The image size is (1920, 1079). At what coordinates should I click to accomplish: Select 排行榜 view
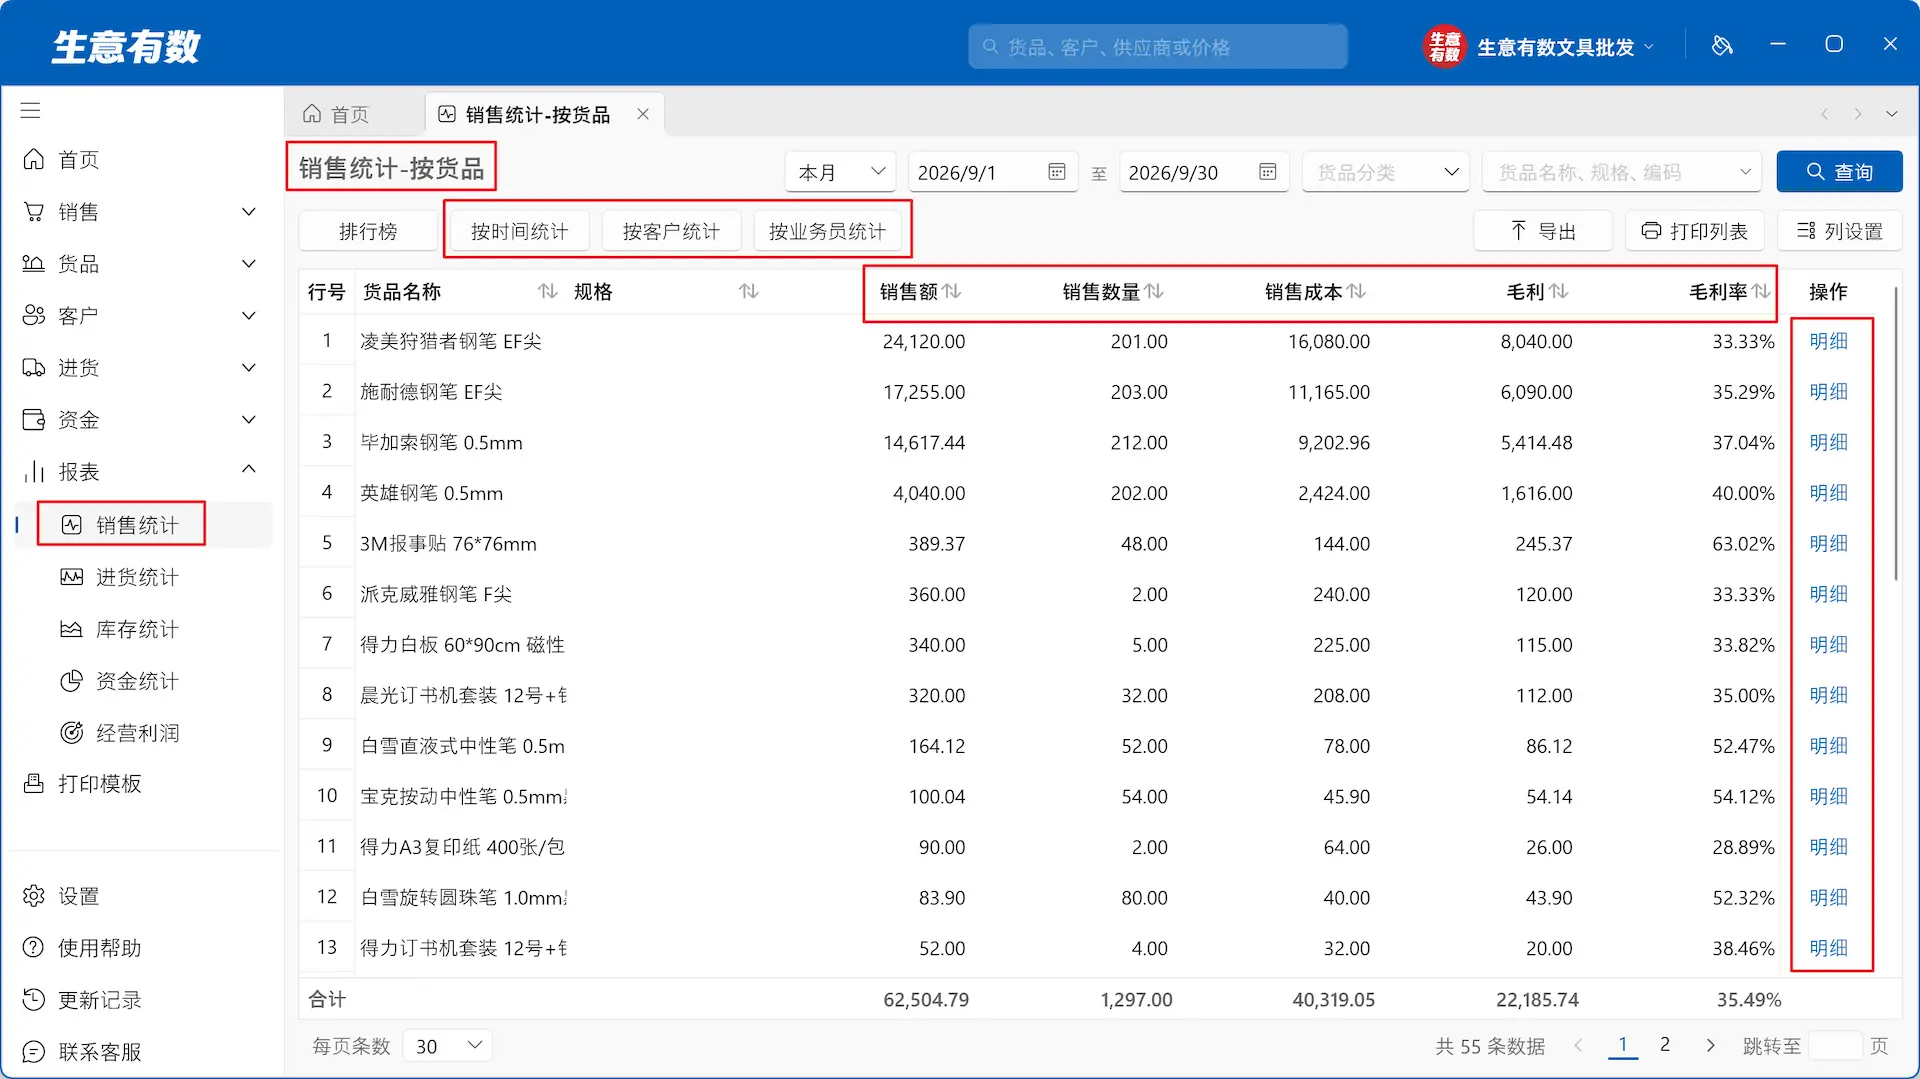(368, 231)
